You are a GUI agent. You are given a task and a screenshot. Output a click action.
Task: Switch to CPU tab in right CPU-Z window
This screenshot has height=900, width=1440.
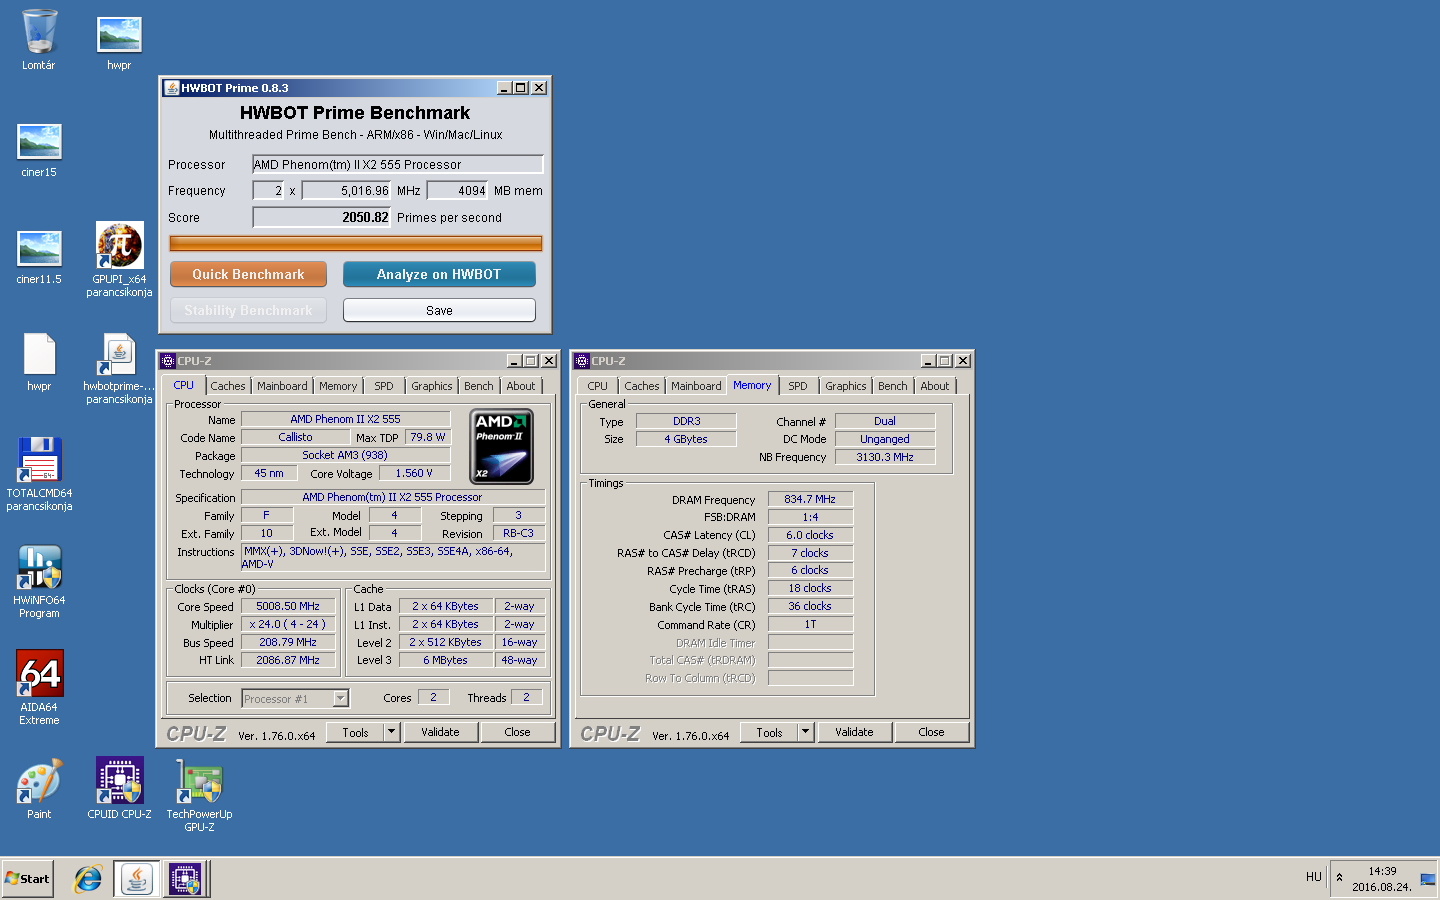pyautogui.click(x=598, y=386)
